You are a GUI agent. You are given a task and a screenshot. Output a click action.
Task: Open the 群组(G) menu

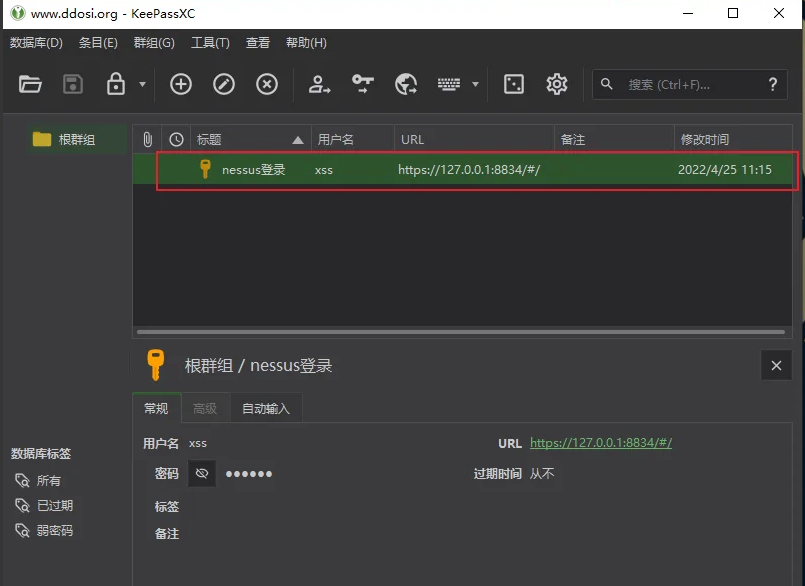click(x=154, y=43)
